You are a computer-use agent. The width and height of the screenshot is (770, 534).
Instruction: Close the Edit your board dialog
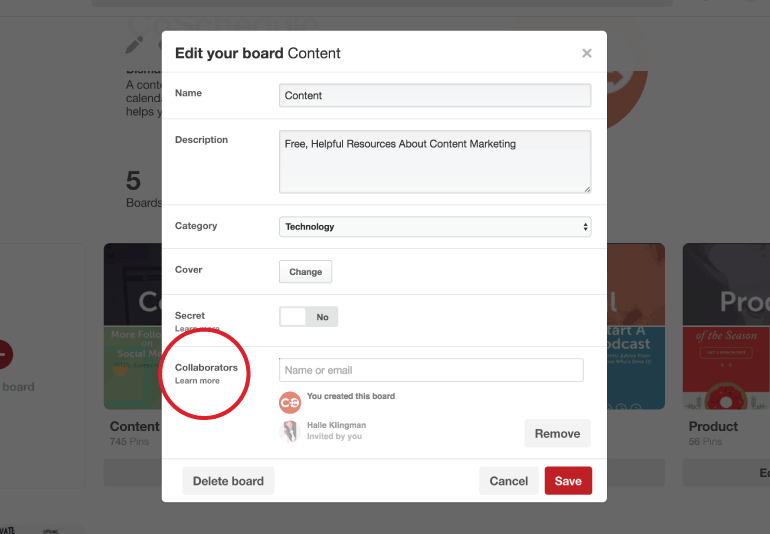[x=587, y=54]
